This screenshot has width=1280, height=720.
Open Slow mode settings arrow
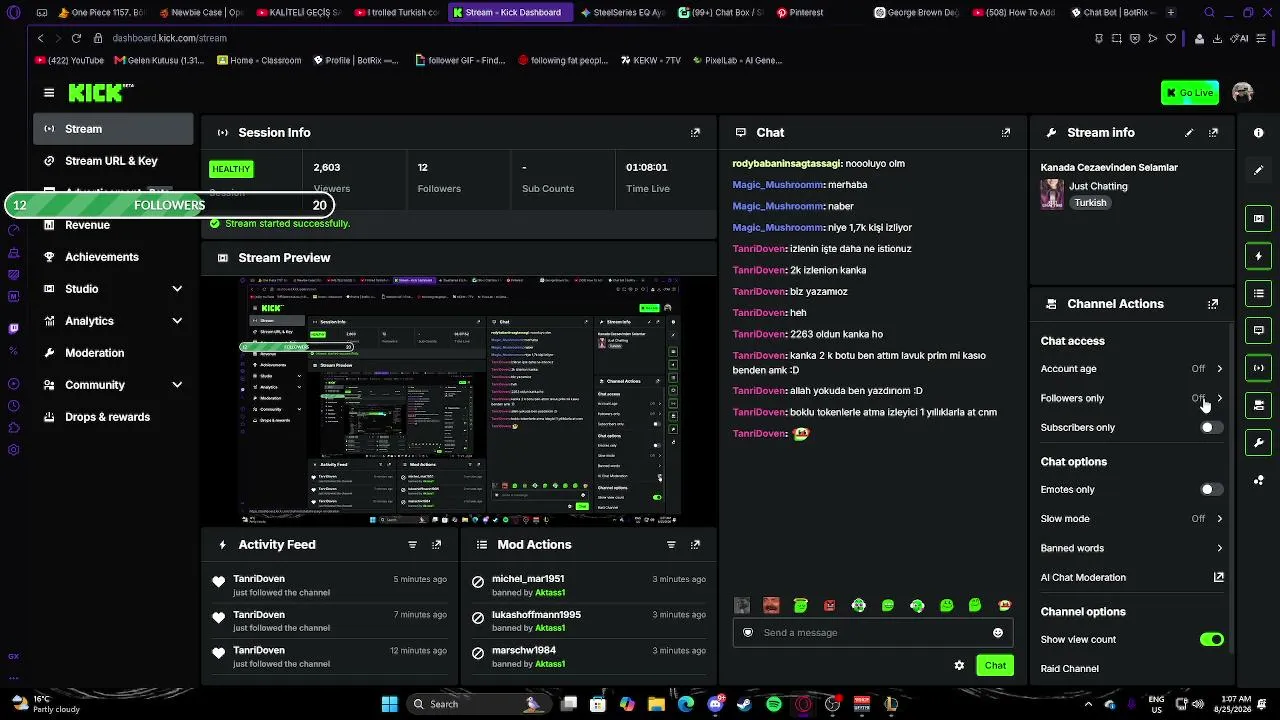(x=1219, y=519)
